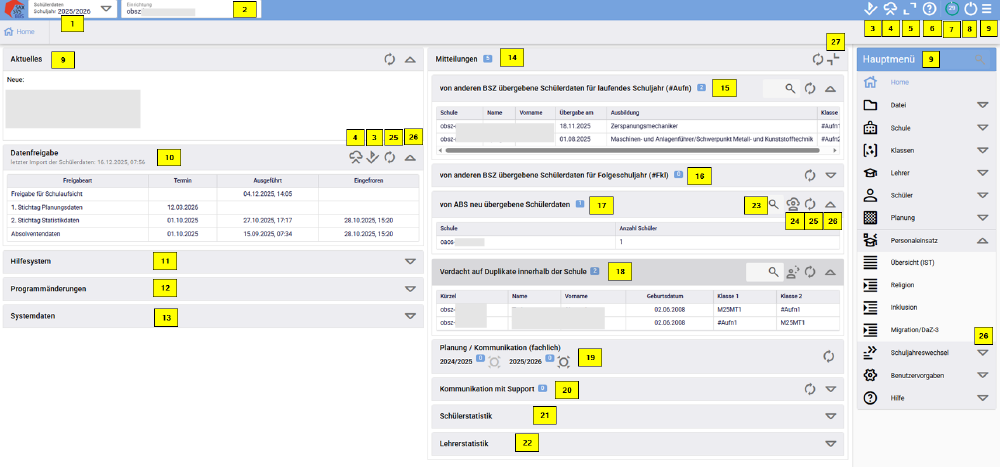Open the Schuljahr 2025/2026 dropdown

(106, 9)
